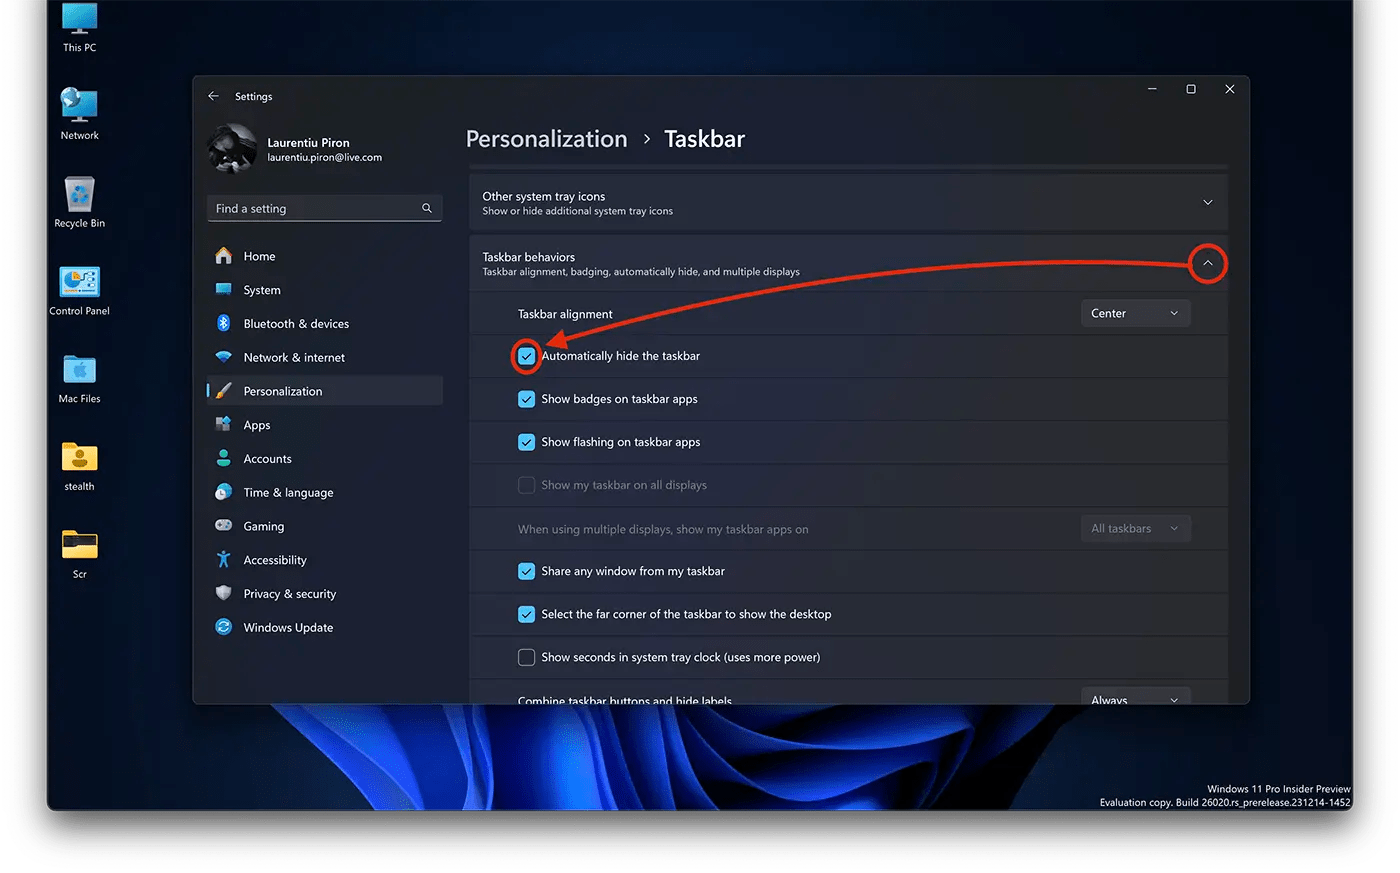Navigate to Privacy & security settings
This screenshot has height=873, width=1400.
287,593
